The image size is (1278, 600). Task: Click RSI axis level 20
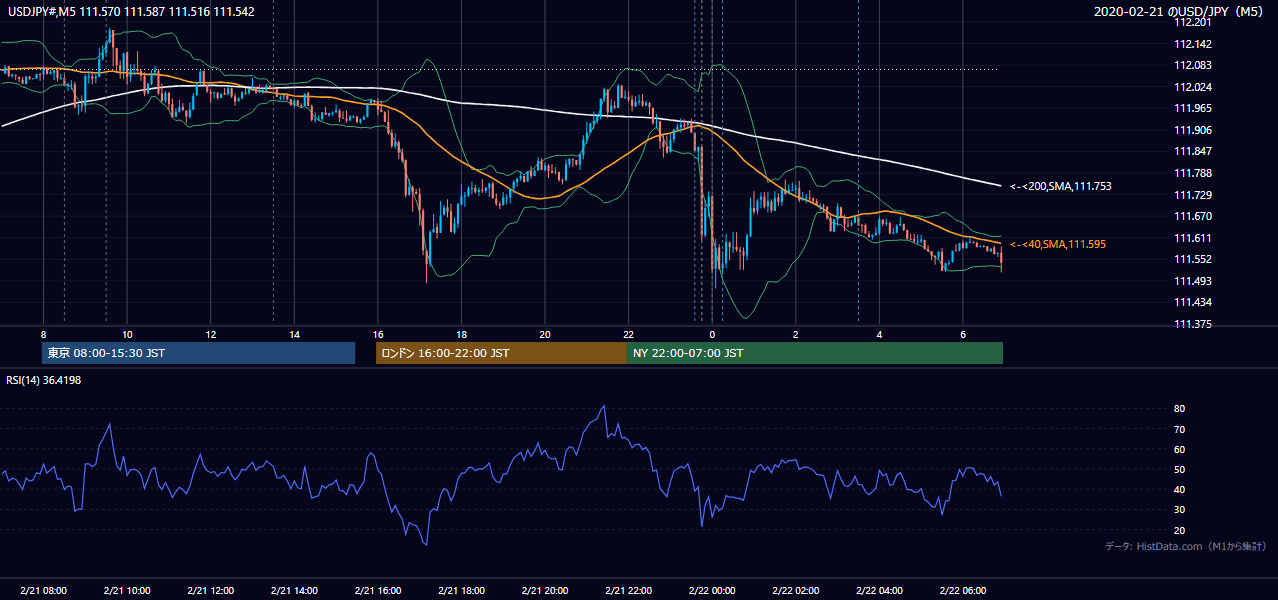pyautogui.click(x=1180, y=530)
